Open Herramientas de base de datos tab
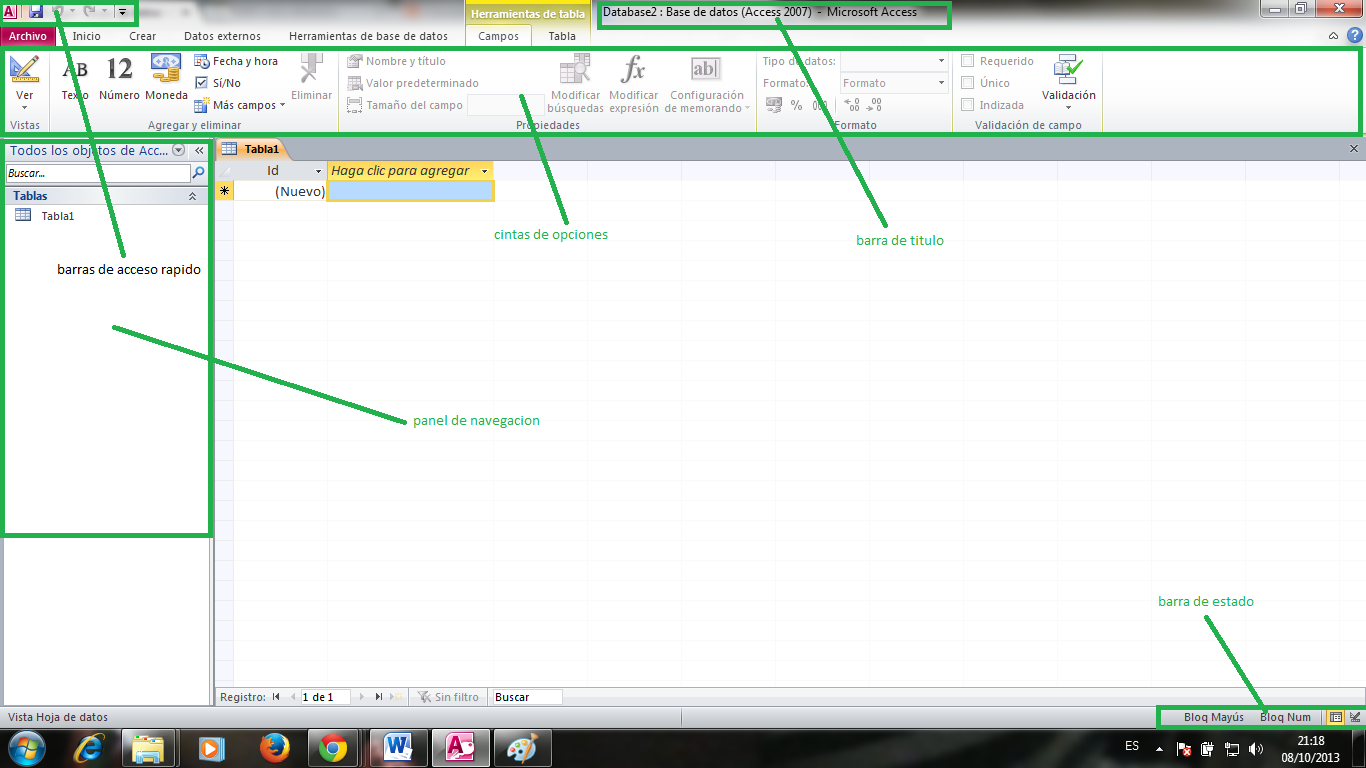The height and width of the screenshot is (768, 1366). tap(368, 36)
